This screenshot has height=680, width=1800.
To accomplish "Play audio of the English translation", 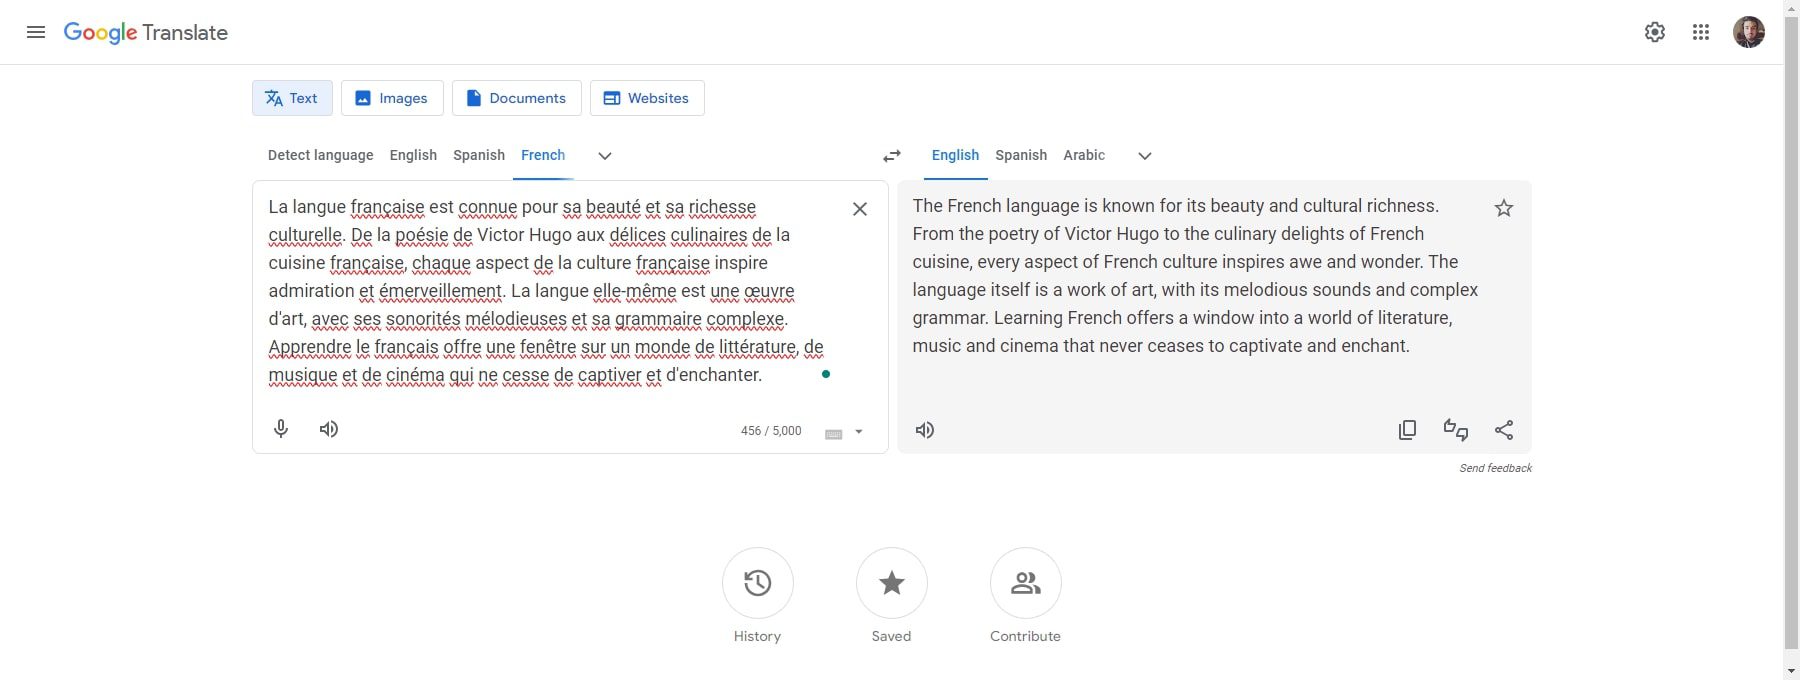I will click(x=924, y=430).
